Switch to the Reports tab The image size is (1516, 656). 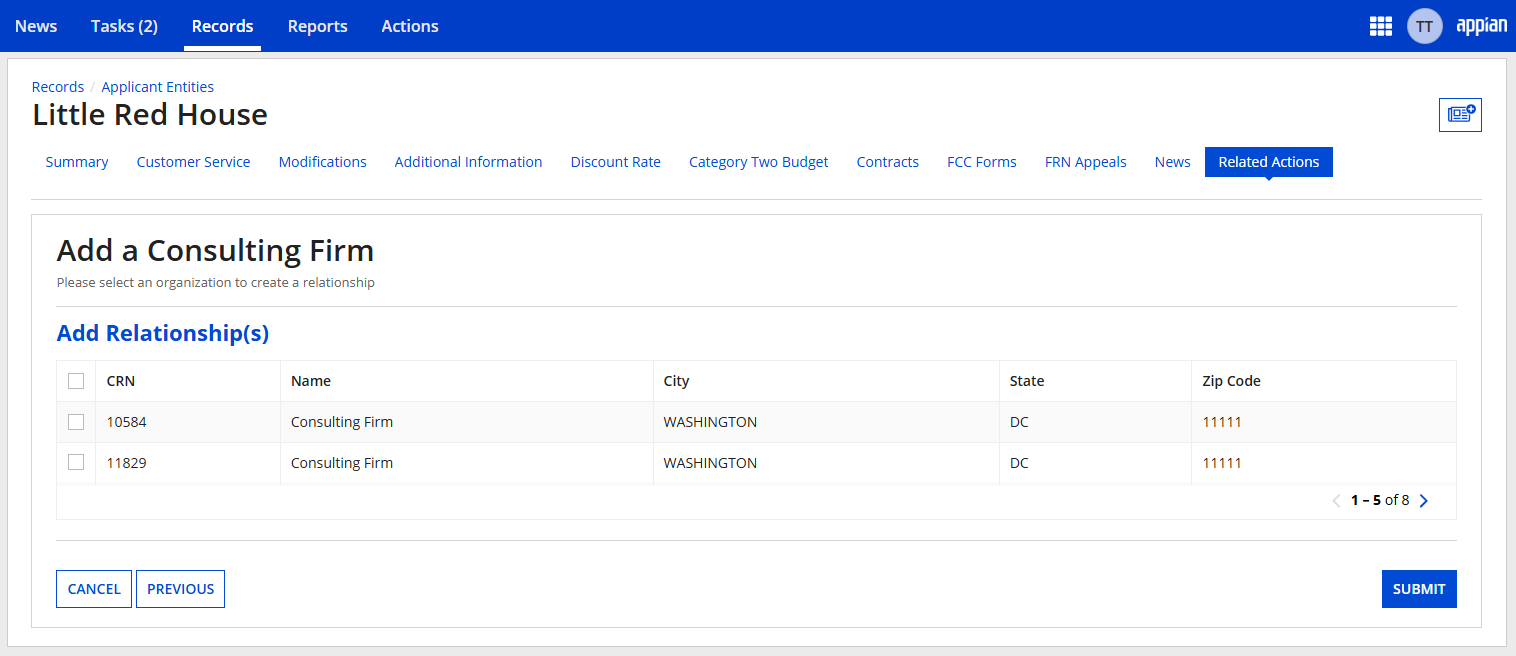coord(317,26)
